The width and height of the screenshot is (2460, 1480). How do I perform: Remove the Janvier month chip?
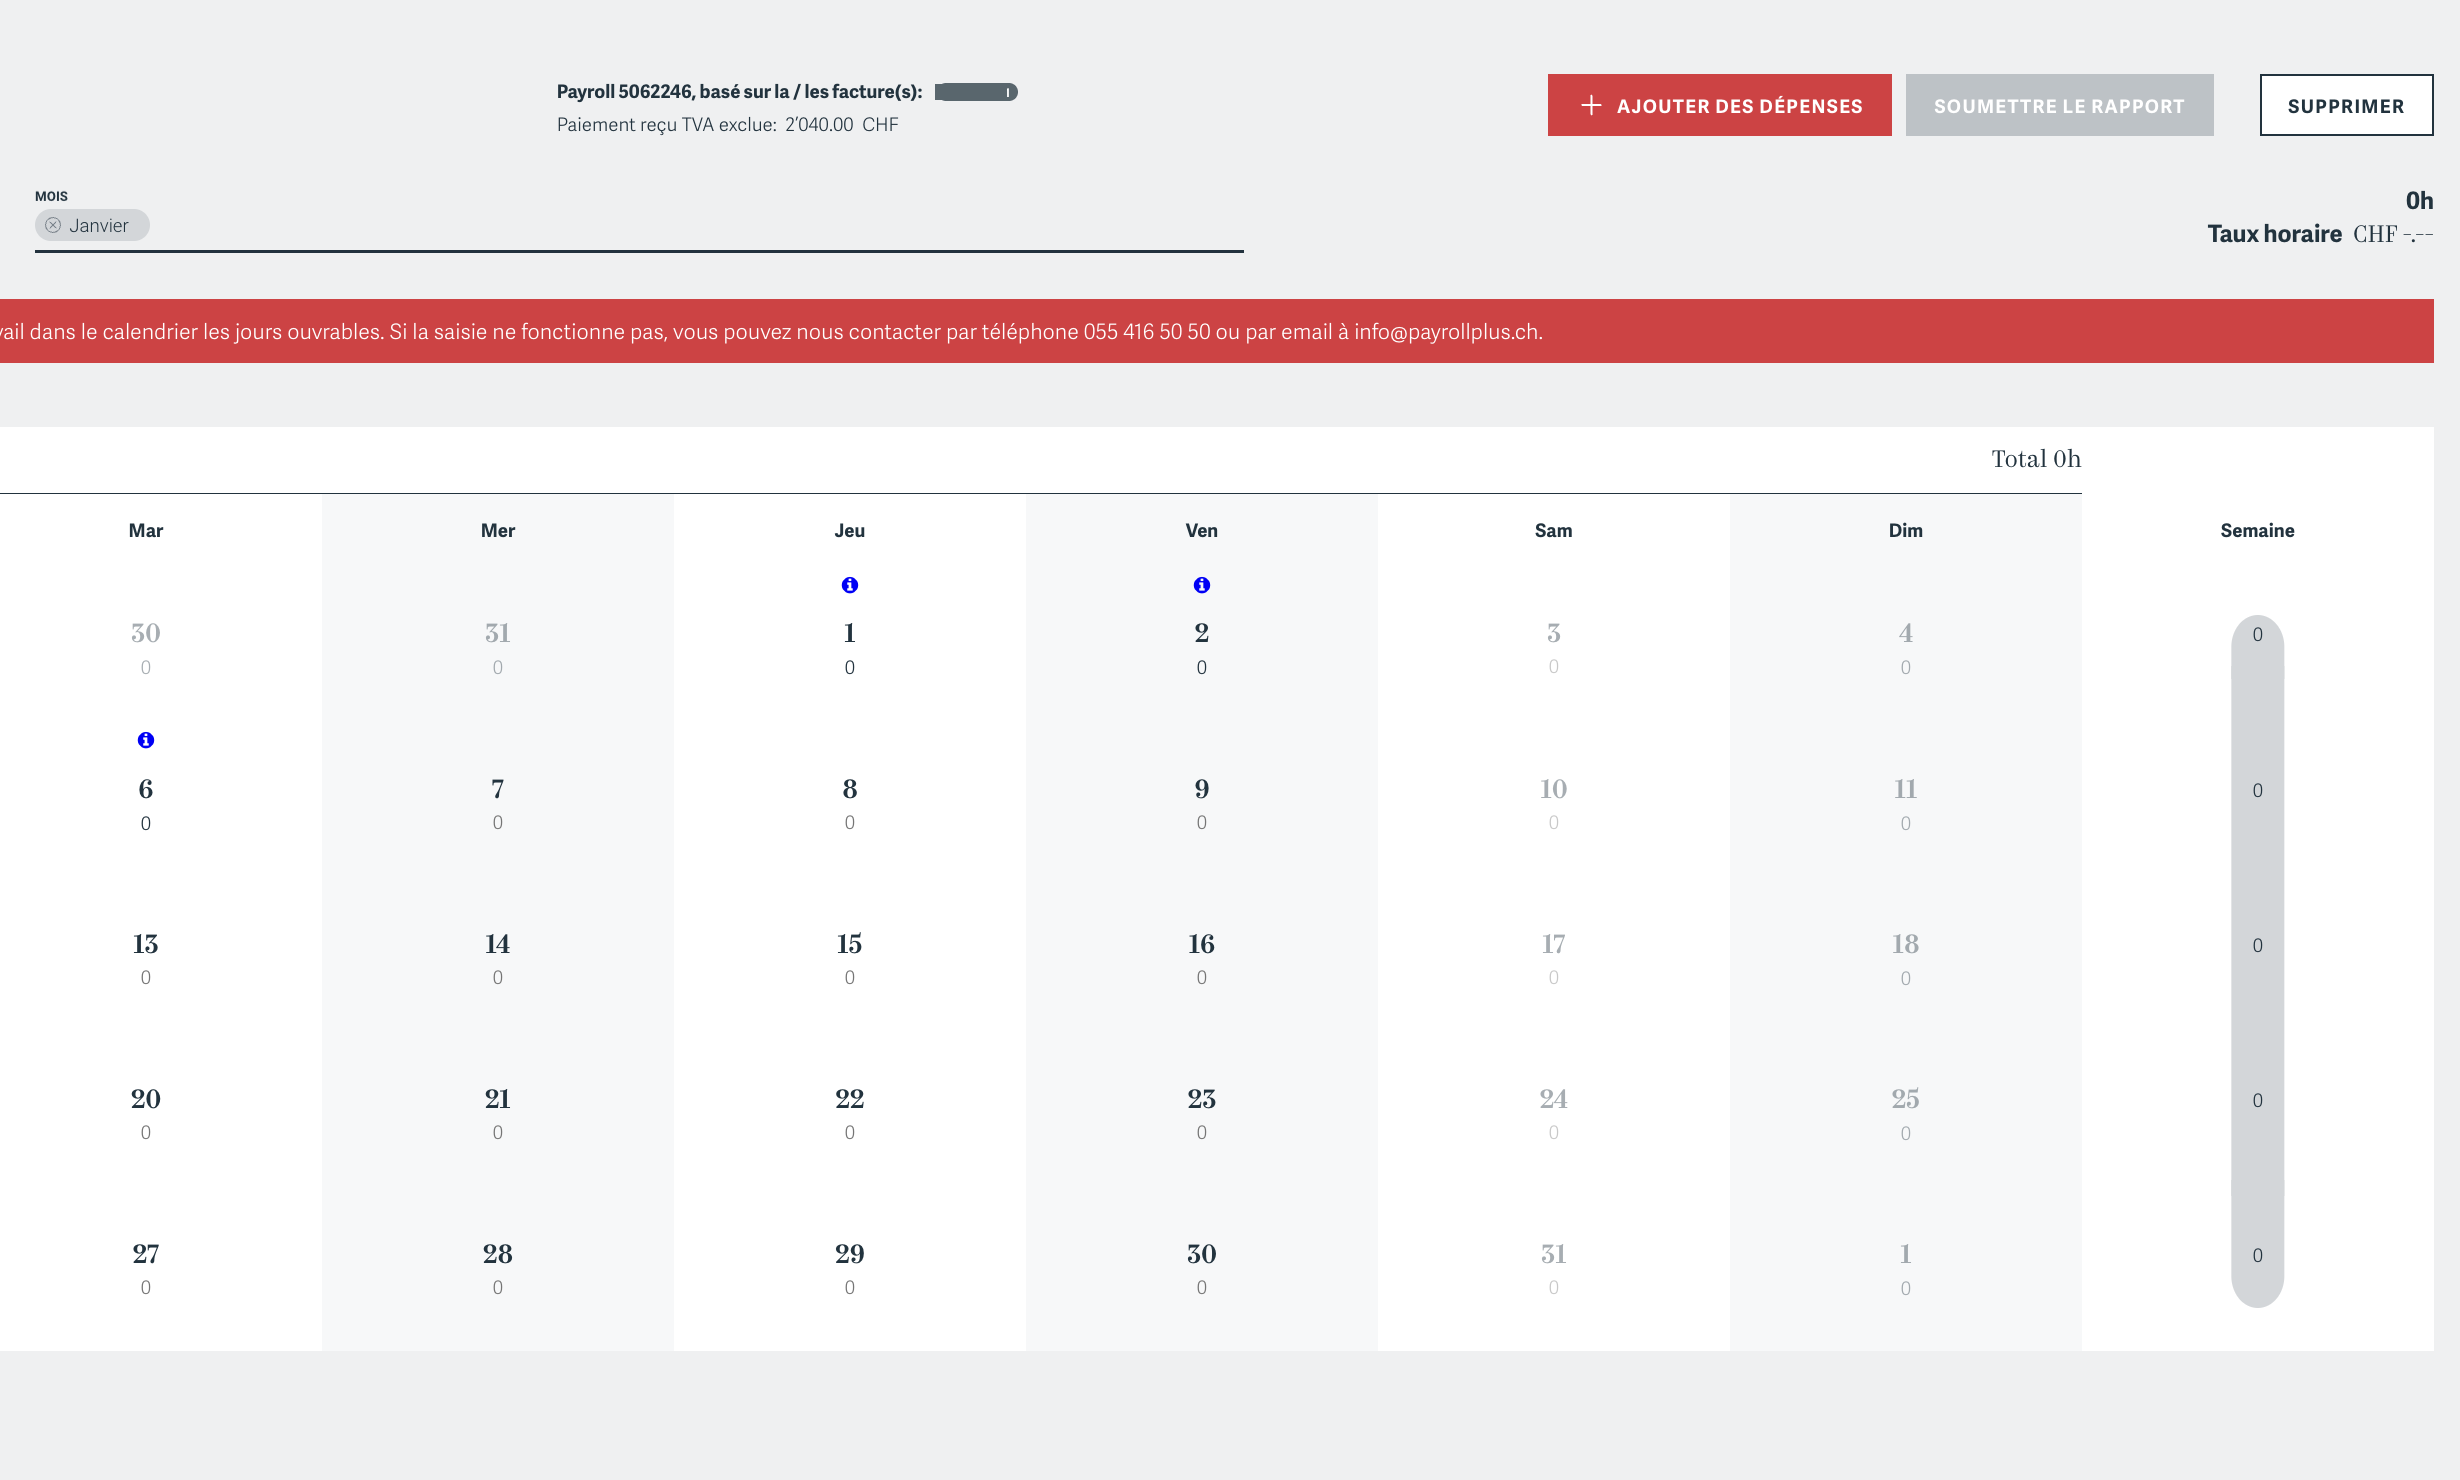tap(53, 226)
